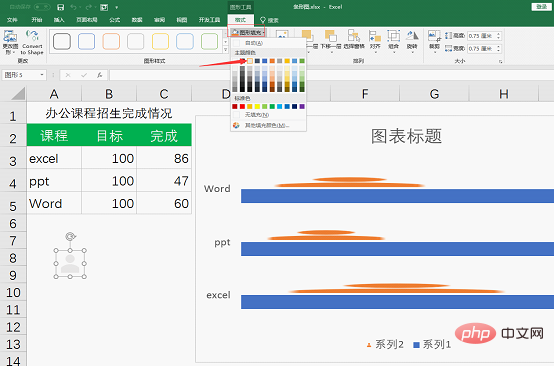Open the Customize Quick Access Toolbar arrow
554x366 pixels.
point(116,7)
